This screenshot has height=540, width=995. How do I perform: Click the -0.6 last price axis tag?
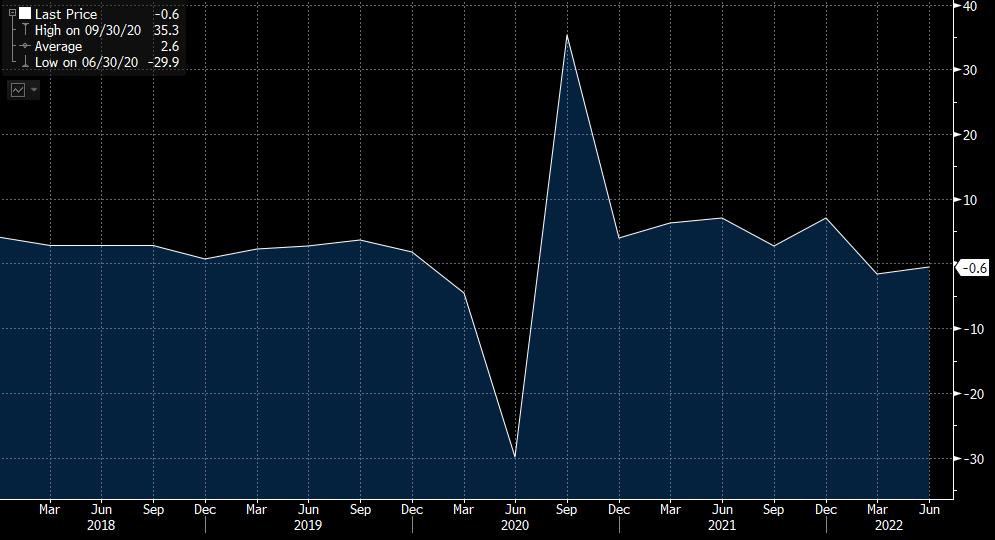click(x=973, y=268)
